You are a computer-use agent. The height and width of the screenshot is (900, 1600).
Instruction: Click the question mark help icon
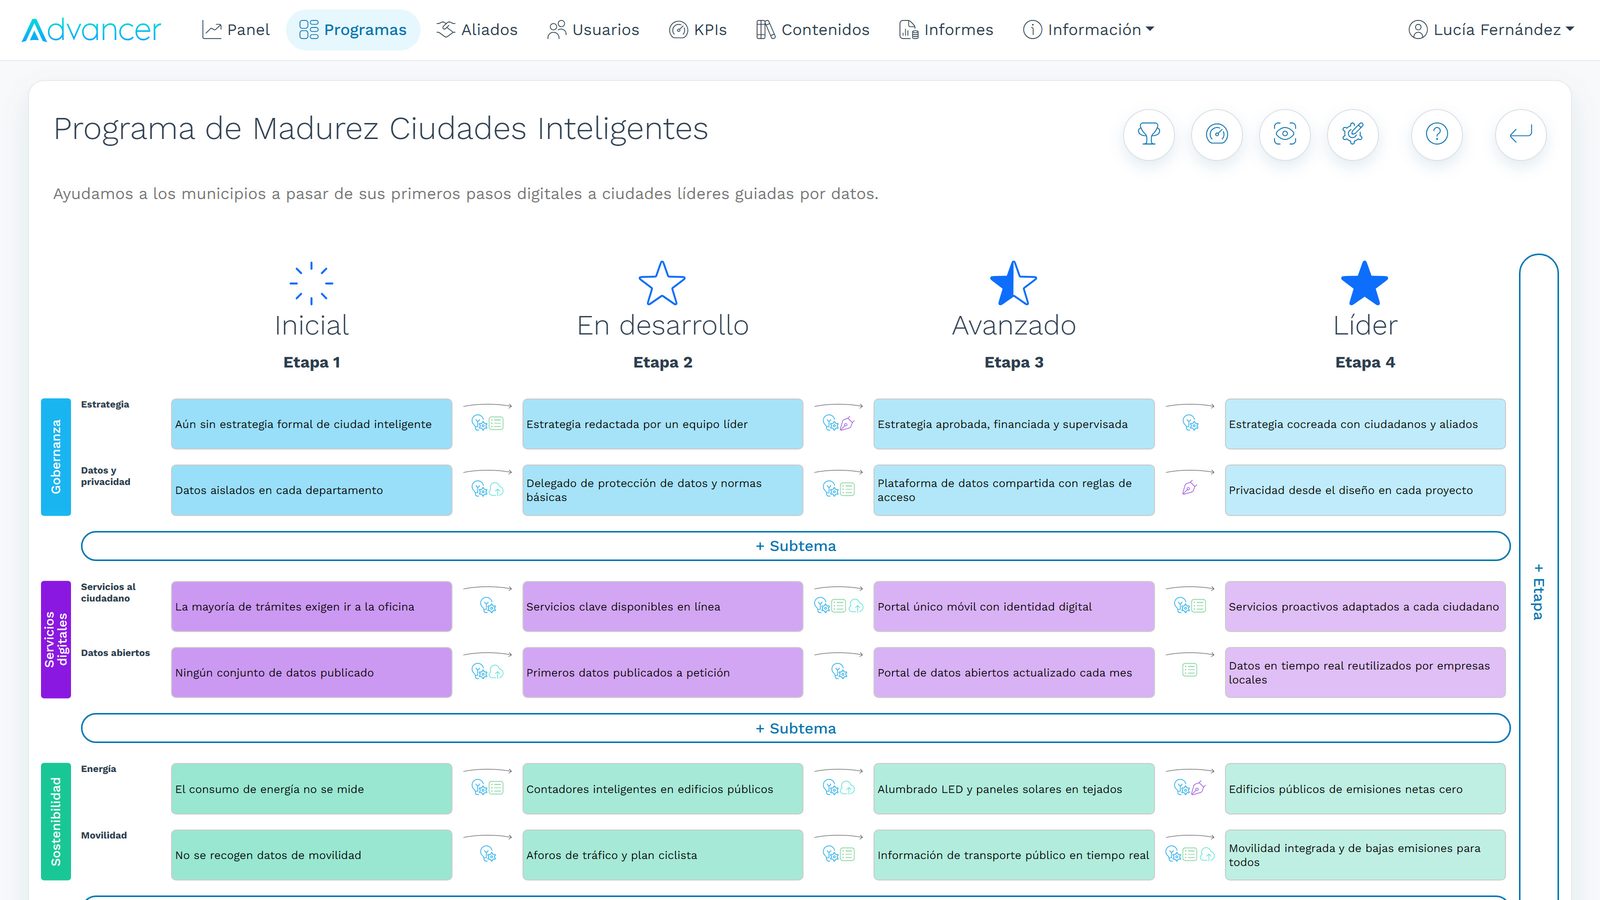tap(1437, 134)
